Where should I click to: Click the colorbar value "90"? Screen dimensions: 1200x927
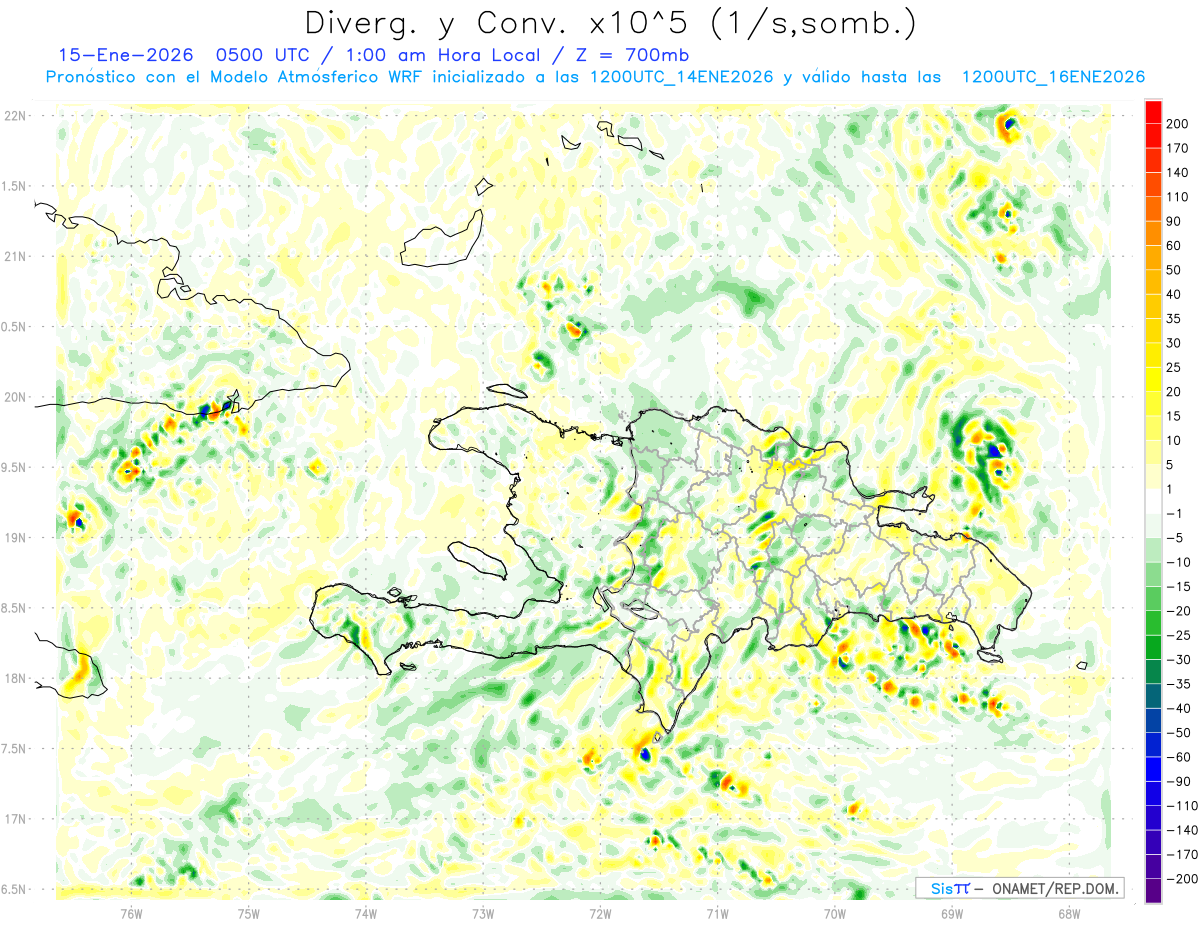pos(1176,221)
